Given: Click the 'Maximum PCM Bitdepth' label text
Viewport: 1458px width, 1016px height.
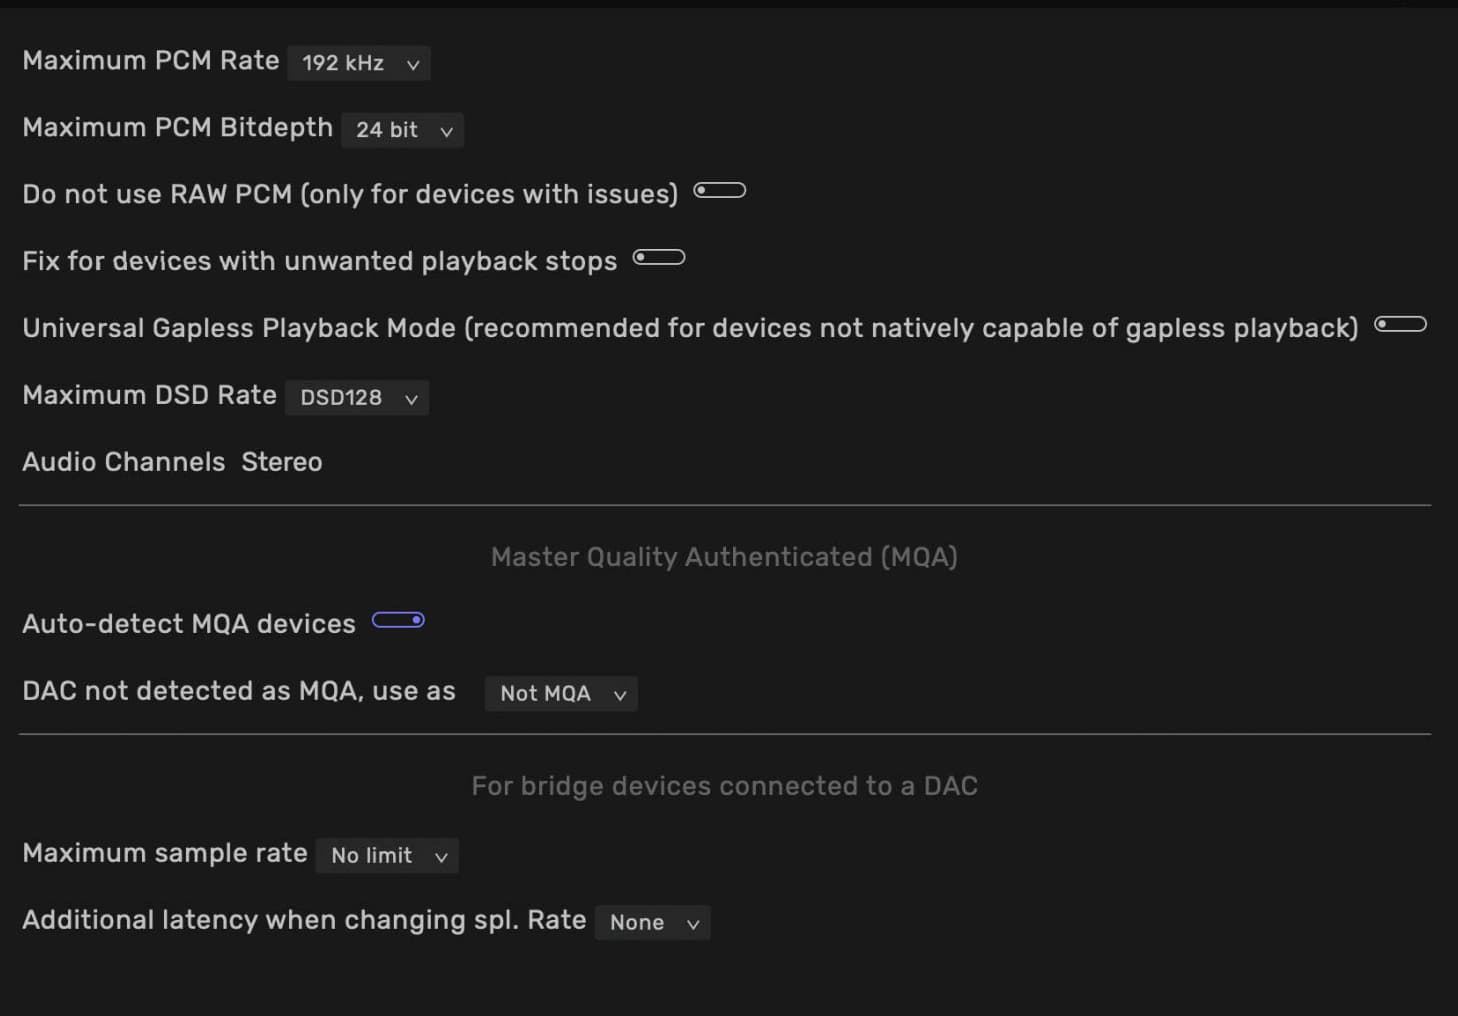Looking at the screenshot, I should 177,128.
